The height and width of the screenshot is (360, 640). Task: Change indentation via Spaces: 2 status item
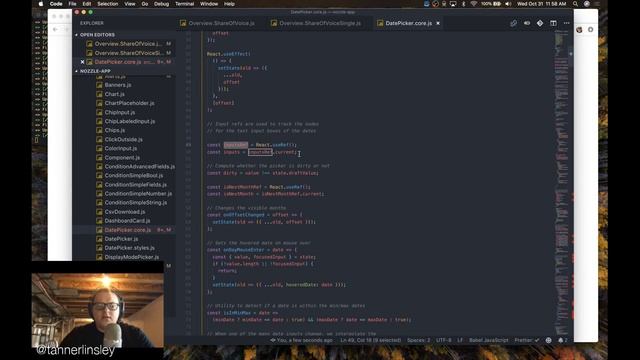click(418, 340)
